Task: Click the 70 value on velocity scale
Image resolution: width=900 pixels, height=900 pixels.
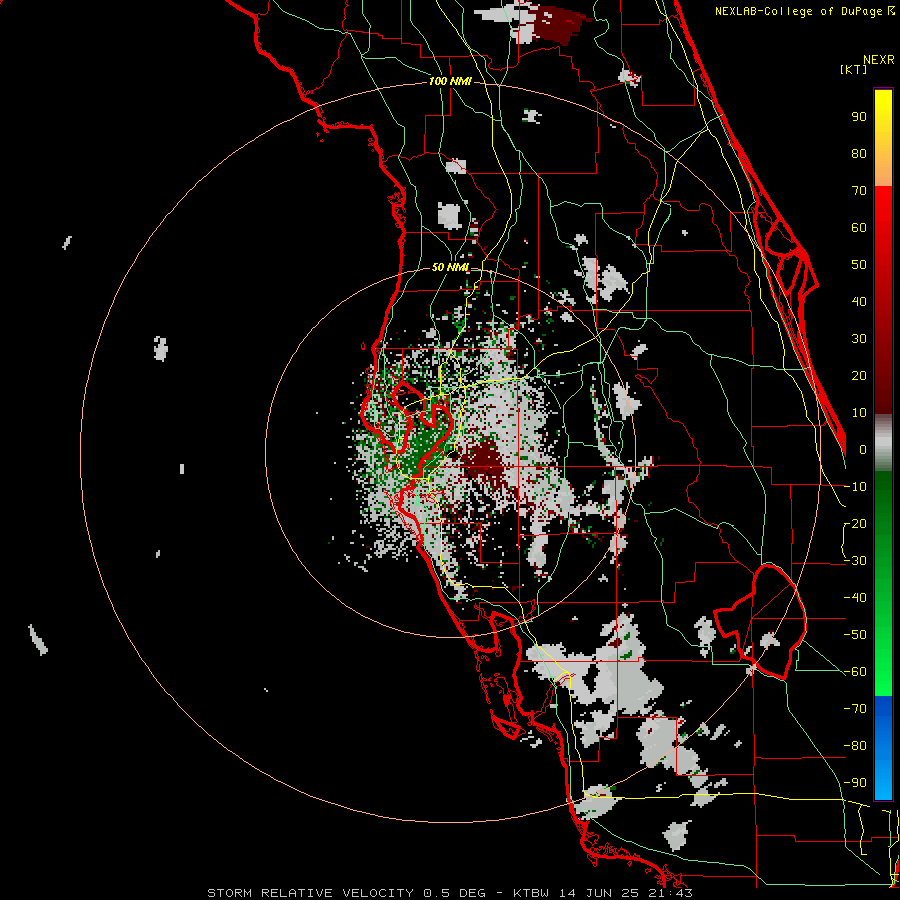Action: [x=859, y=191]
